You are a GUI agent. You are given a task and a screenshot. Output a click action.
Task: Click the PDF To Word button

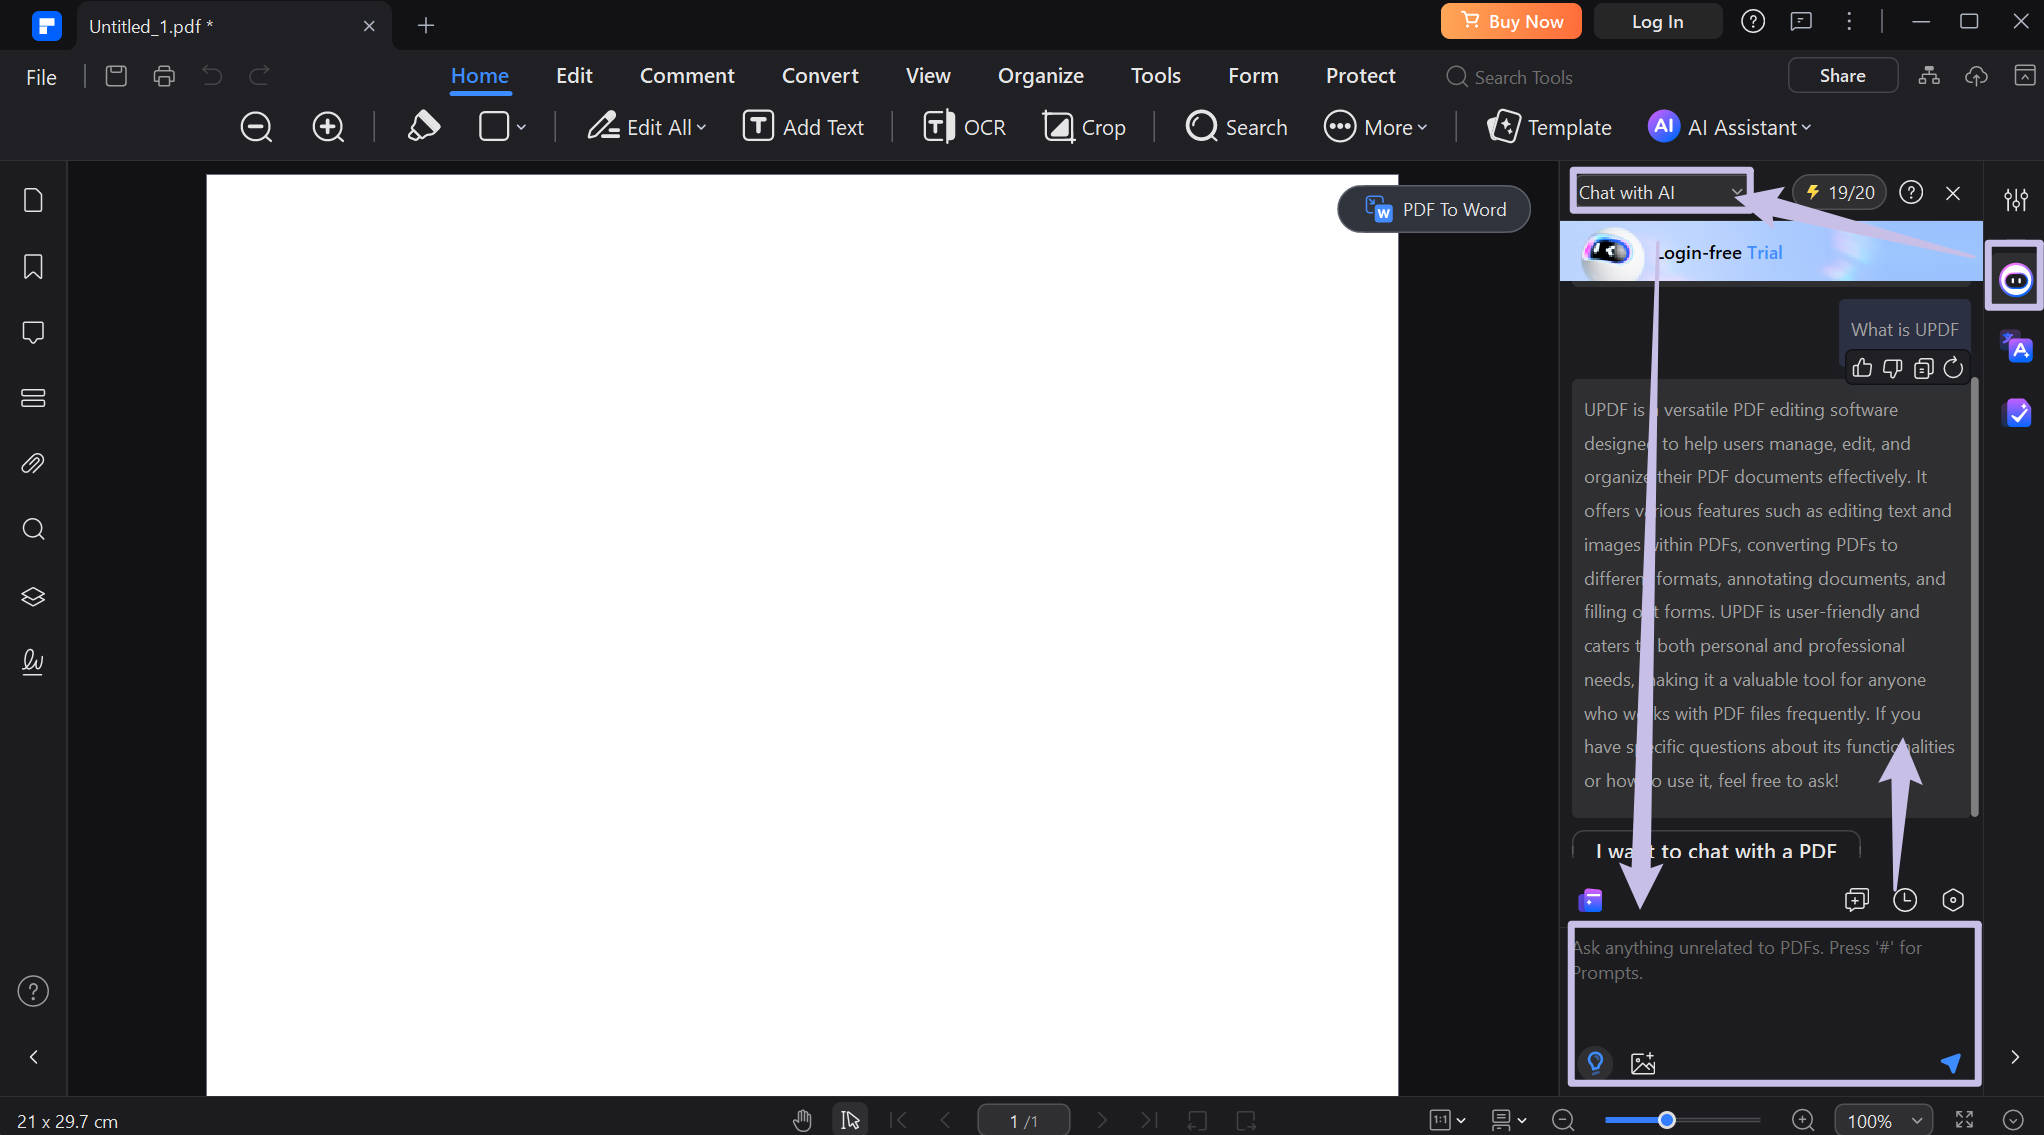pos(1433,209)
